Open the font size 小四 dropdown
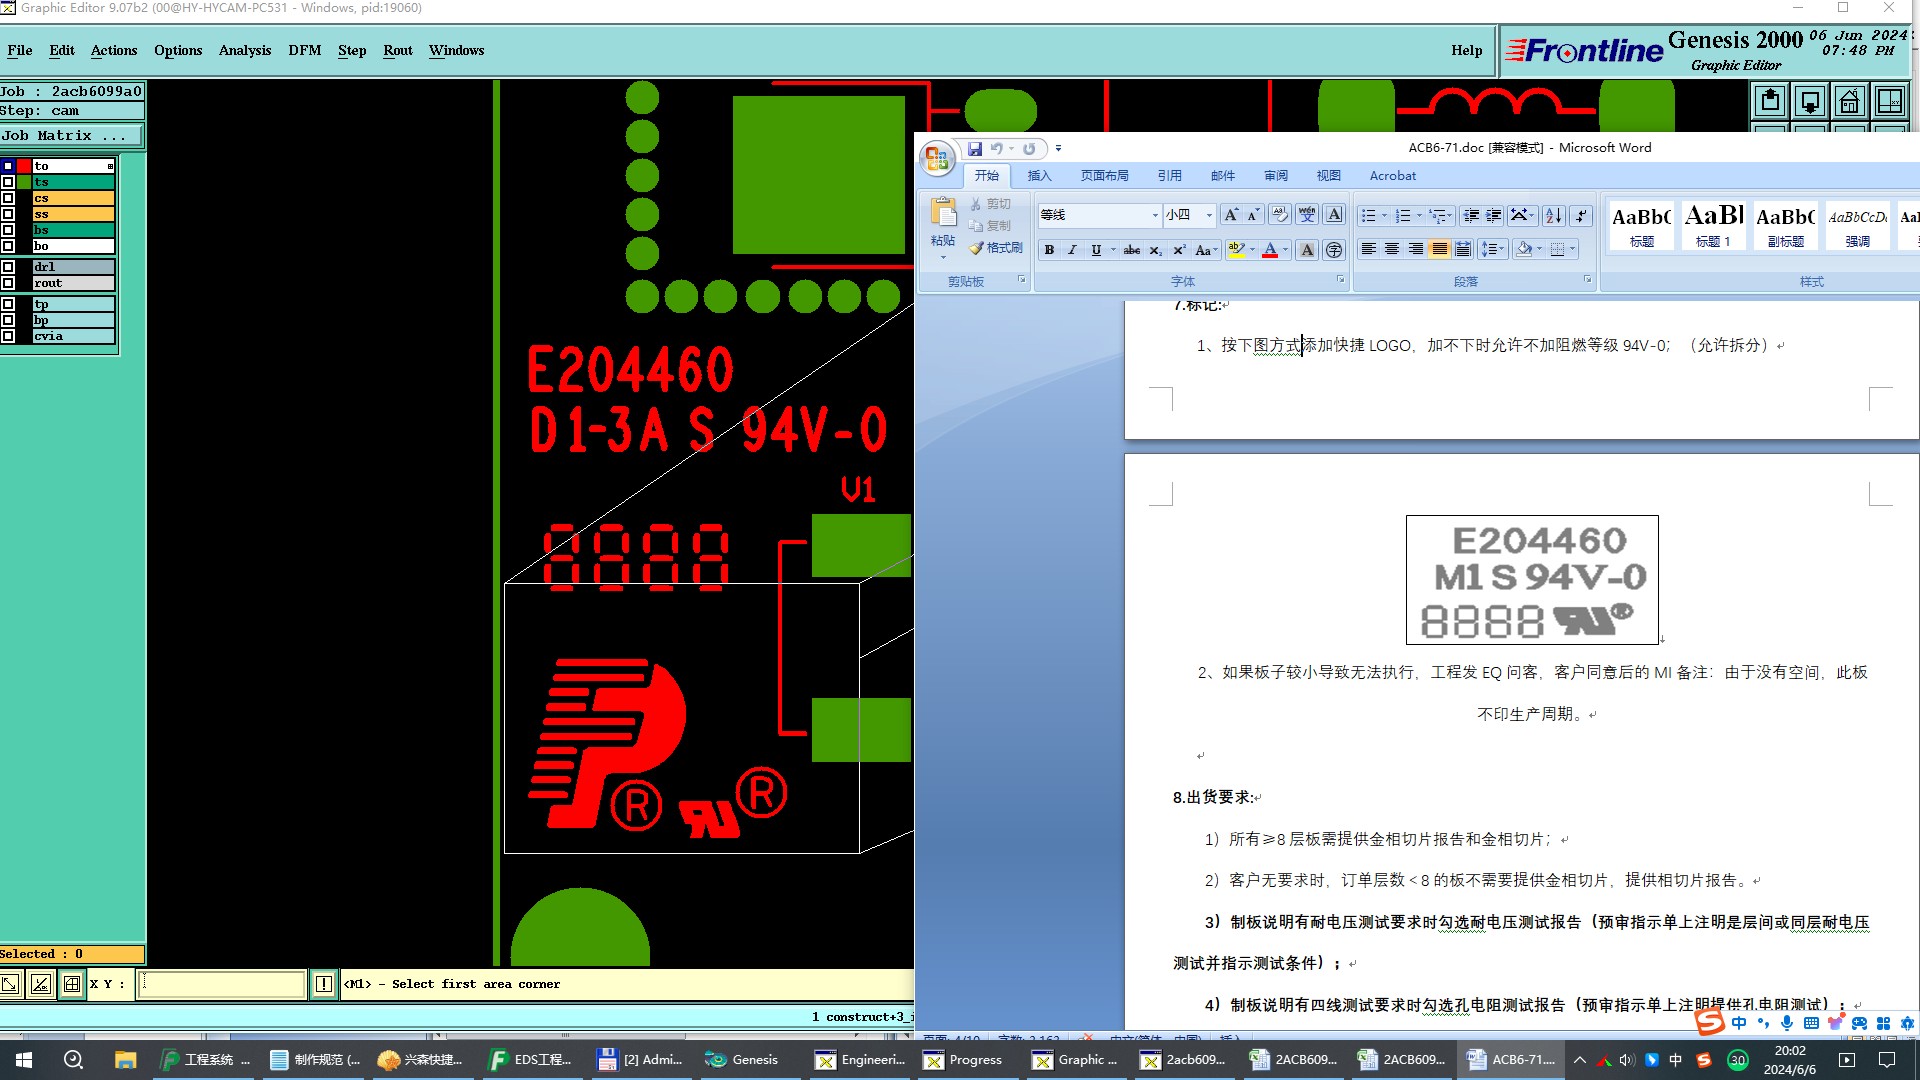The width and height of the screenshot is (1920, 1080). [x=1209, y=215]
